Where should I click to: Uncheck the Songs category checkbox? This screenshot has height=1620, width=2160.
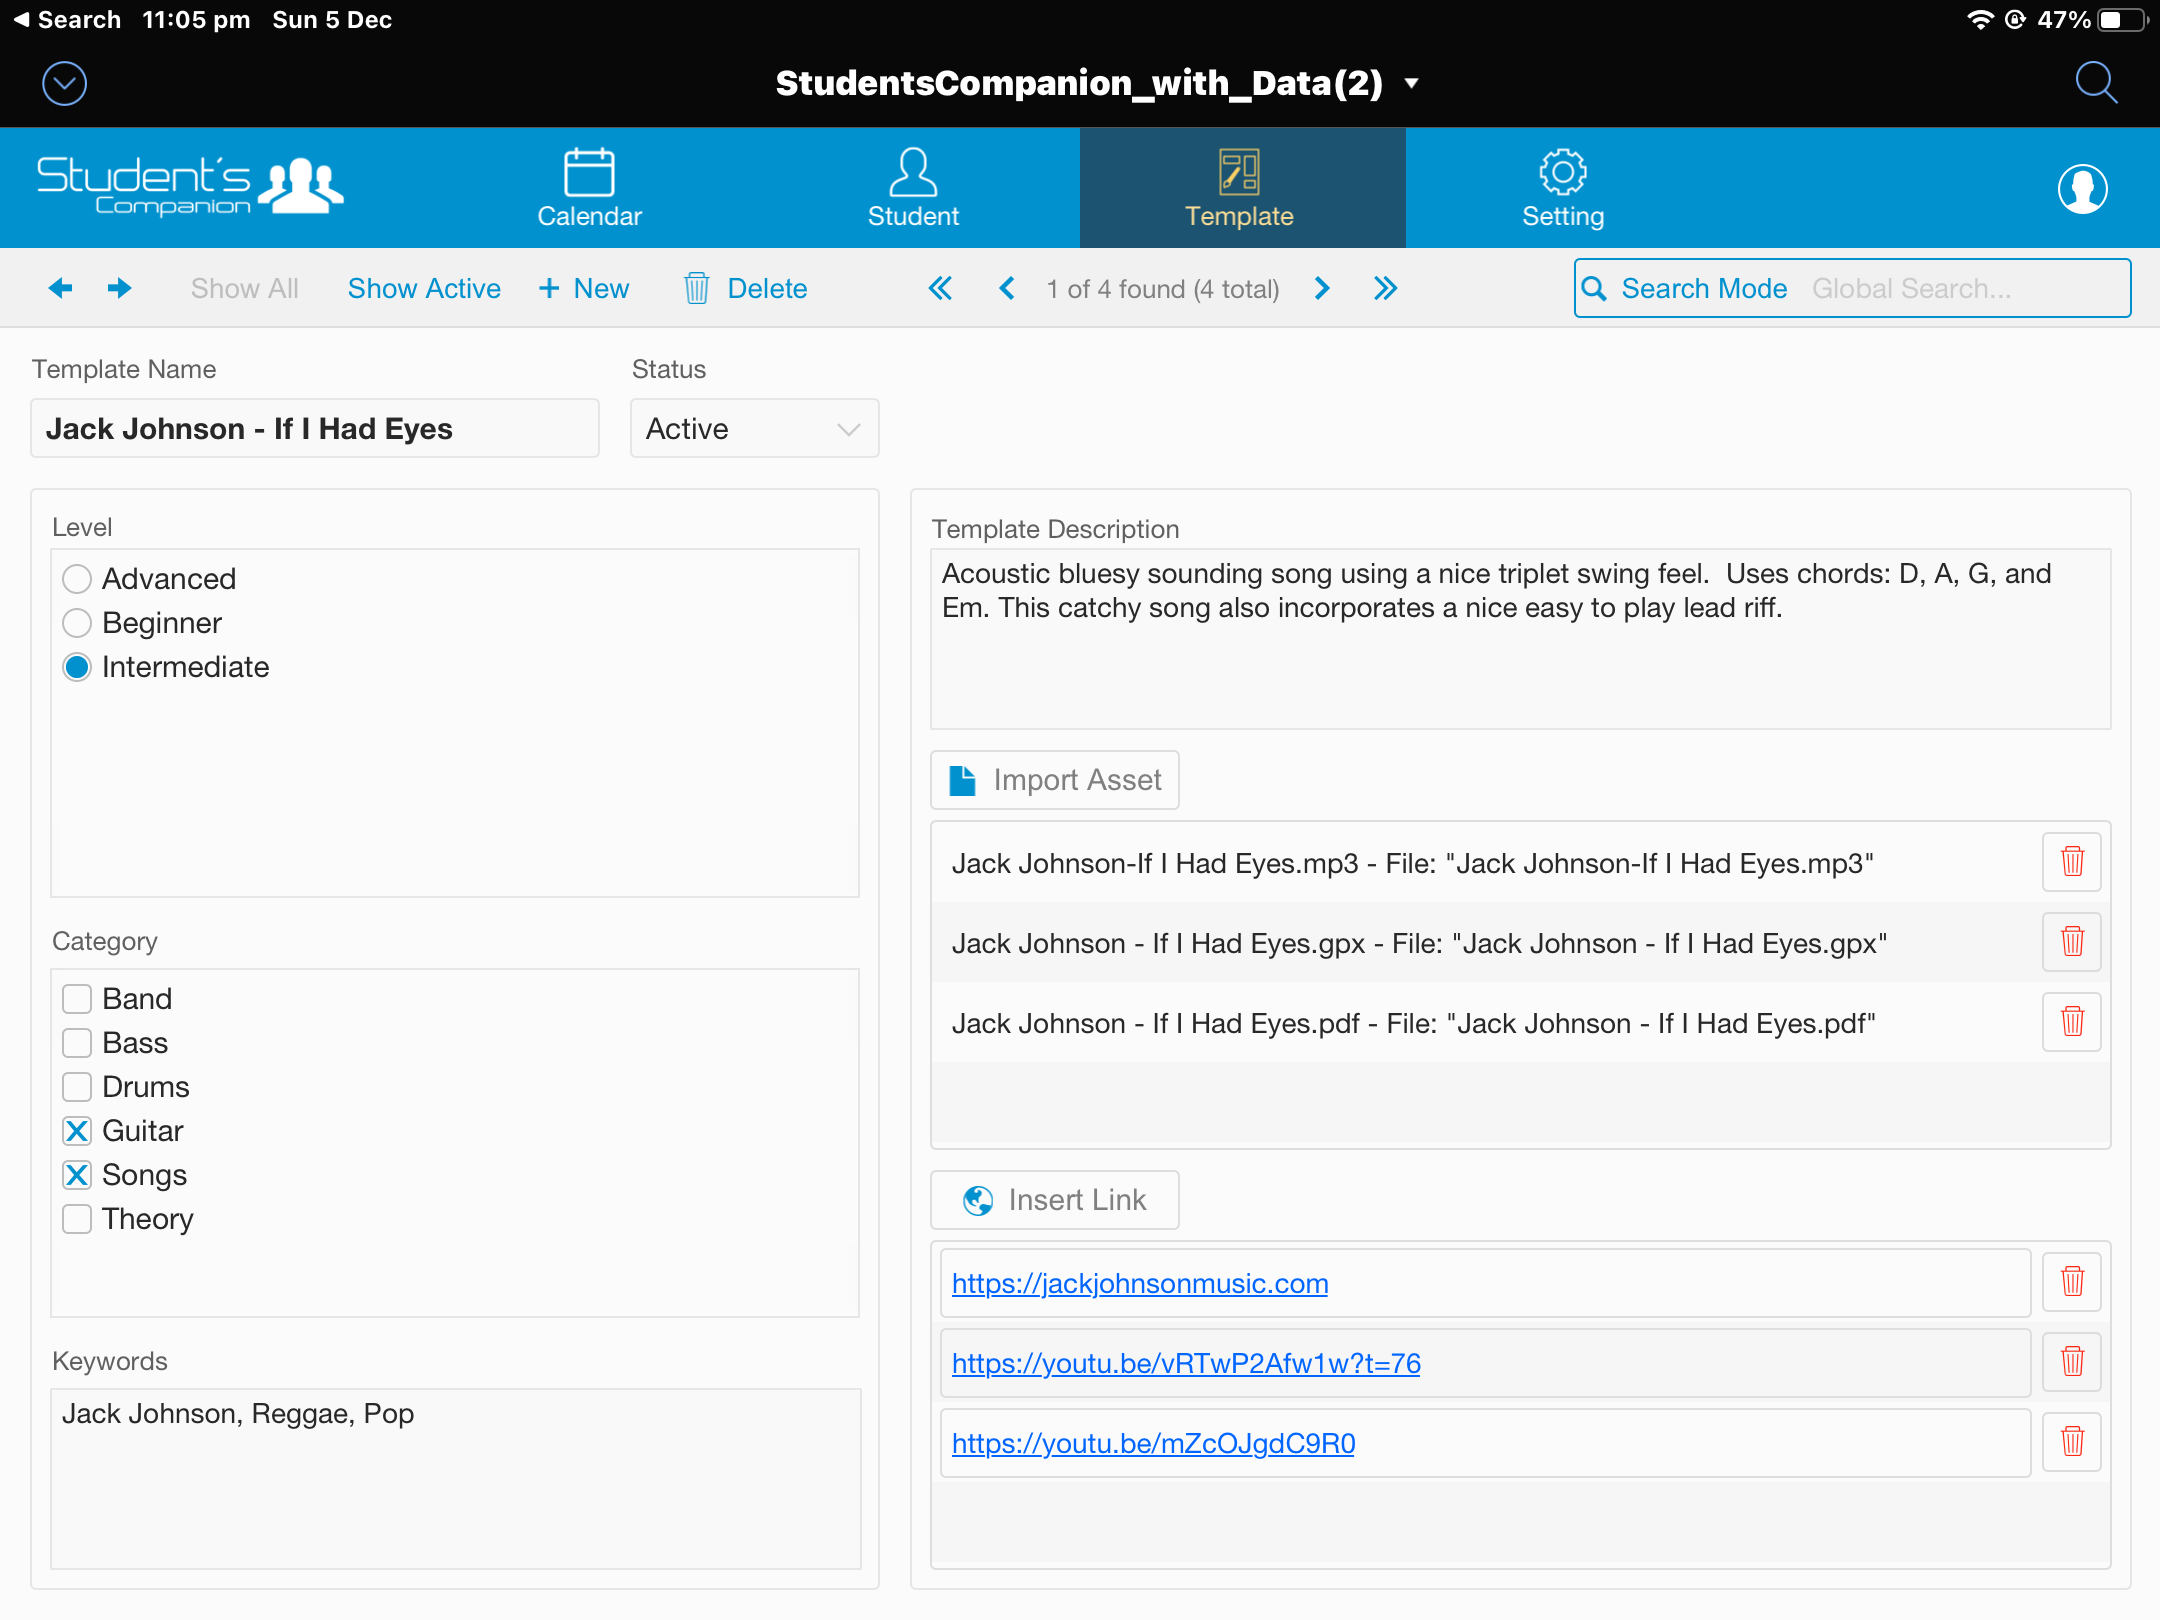click(77, 1175)
